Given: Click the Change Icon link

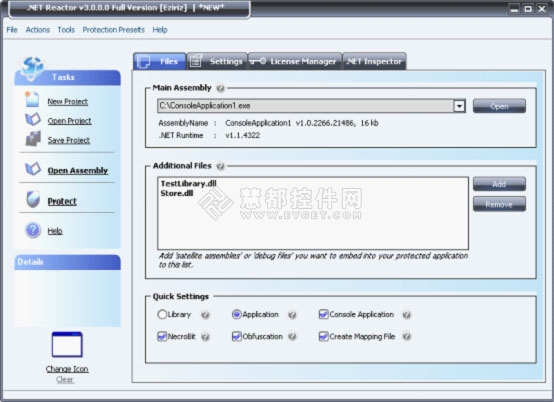Looking at the screenshot, I should tap(67, 369).
